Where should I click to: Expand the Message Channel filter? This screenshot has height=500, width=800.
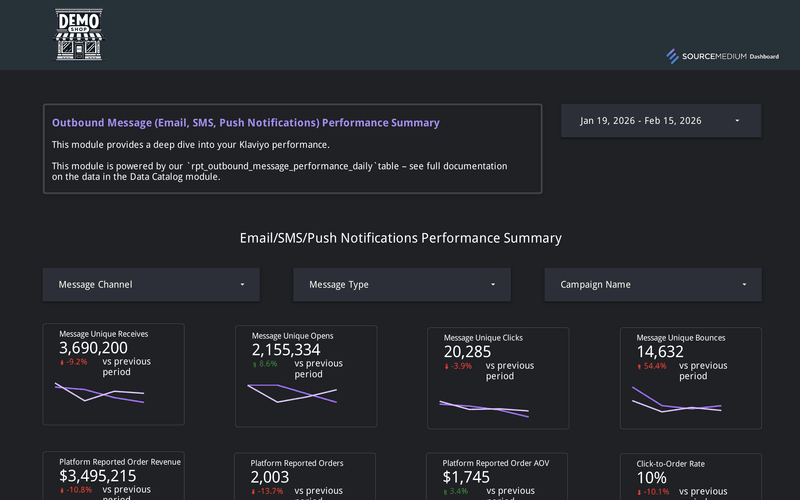[x=151, y=285]
